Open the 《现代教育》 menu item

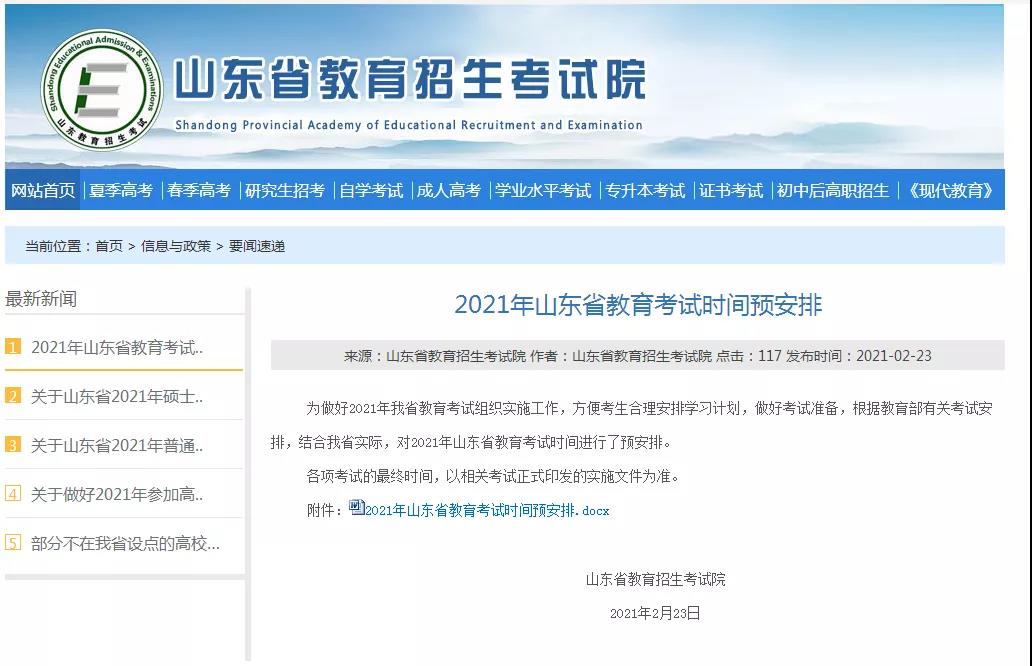click(950, 190)
